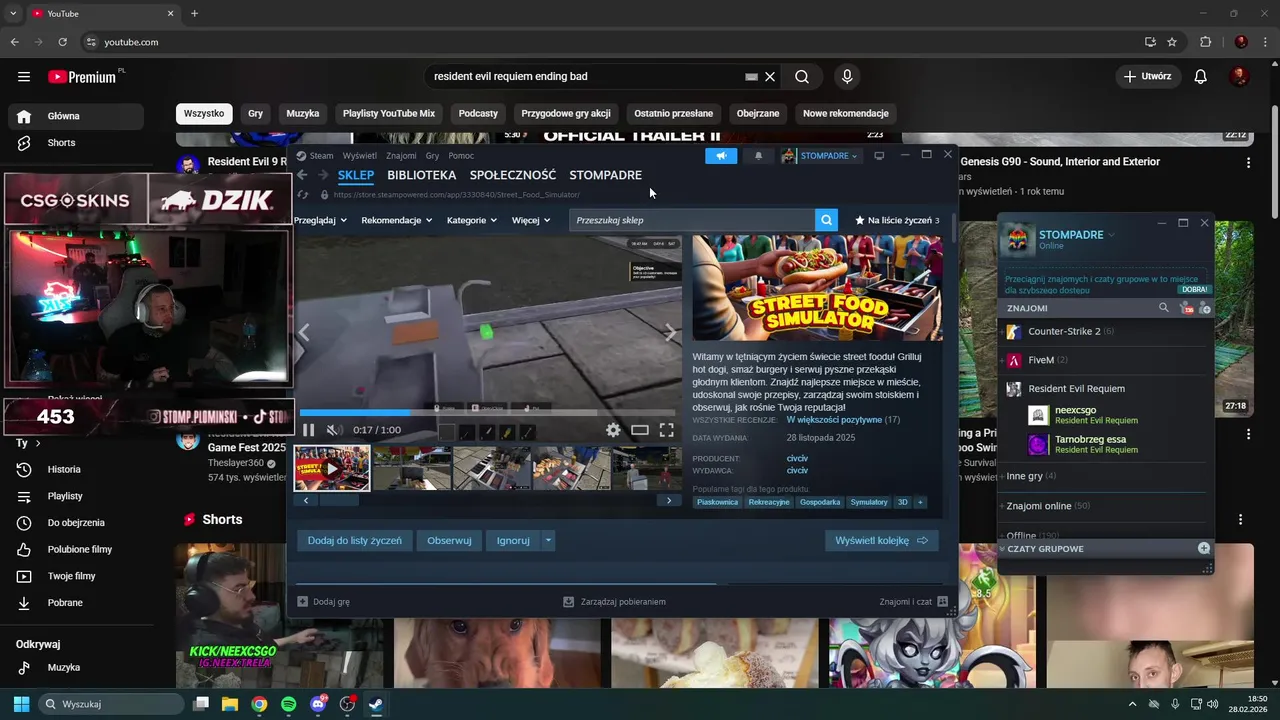The height and width of the screenshot is (720, 1280).
Task: Open Discord from the taskbar
Action: click(318, 704)
